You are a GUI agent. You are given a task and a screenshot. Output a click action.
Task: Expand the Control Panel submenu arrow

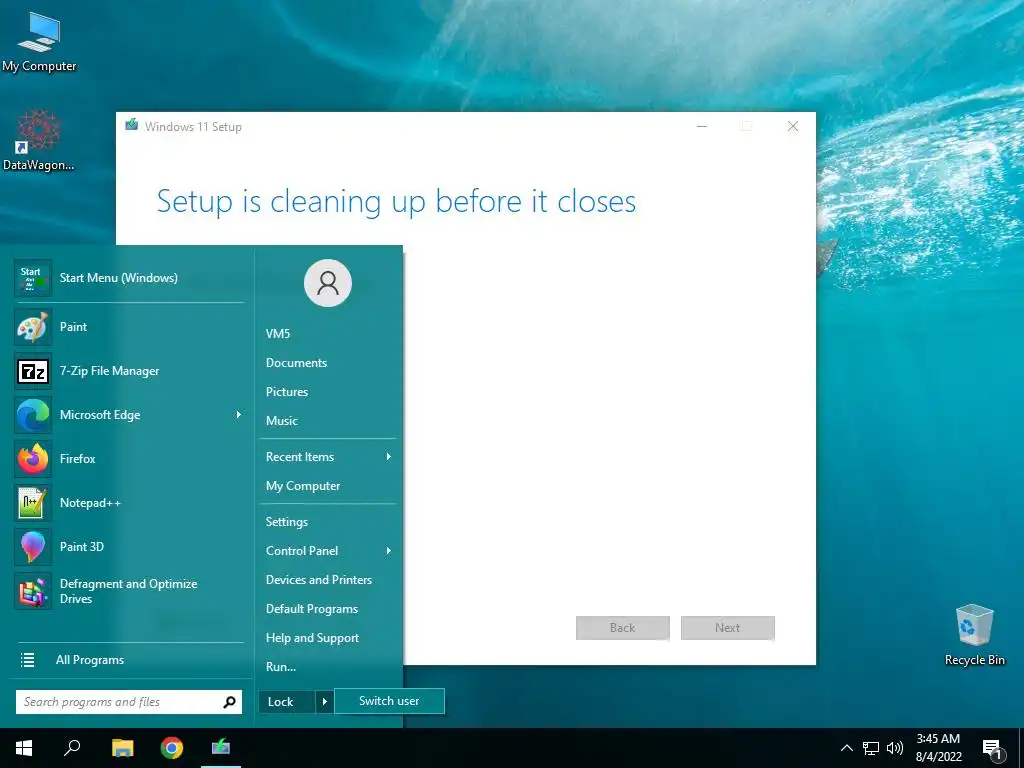(x=389, y=551)
